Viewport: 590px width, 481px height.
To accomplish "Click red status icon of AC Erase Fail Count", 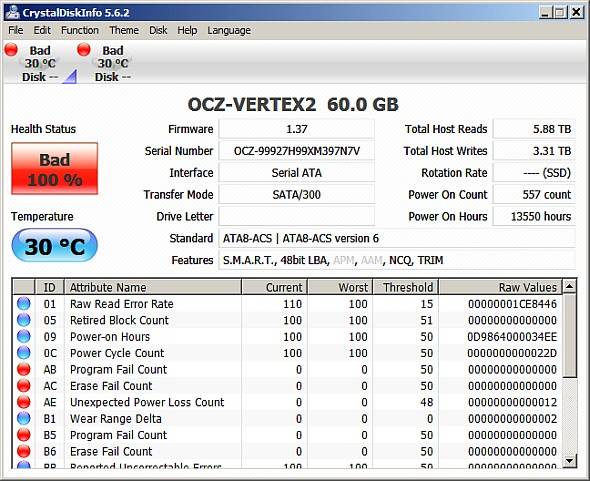I will coord(24,385).
